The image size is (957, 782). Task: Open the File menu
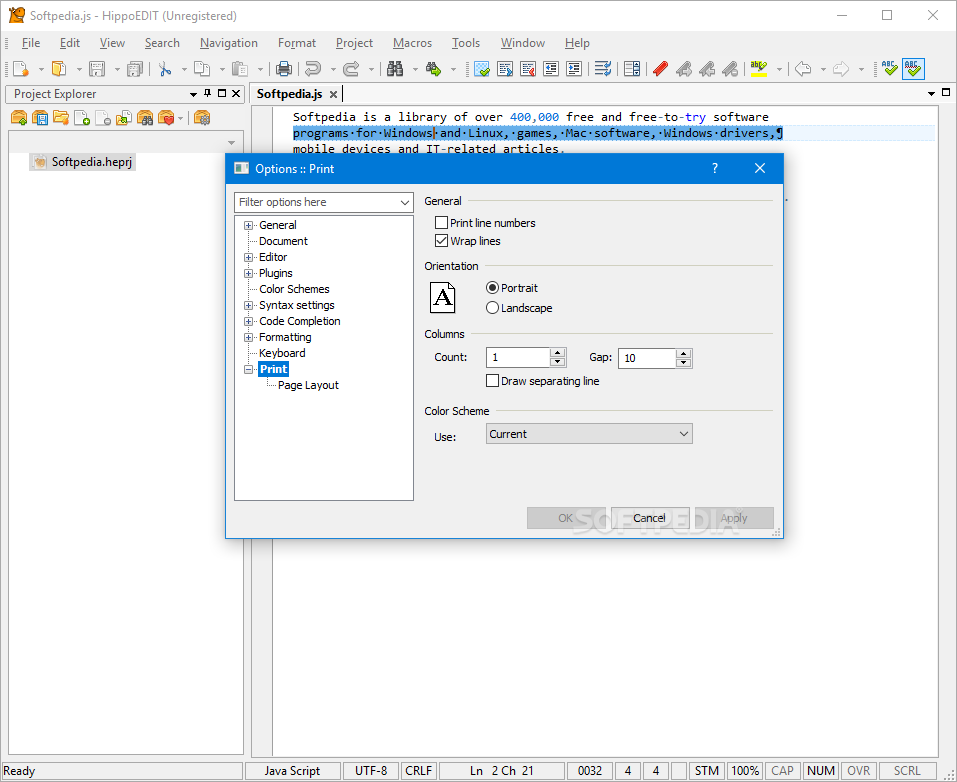[x=31, y=43]
